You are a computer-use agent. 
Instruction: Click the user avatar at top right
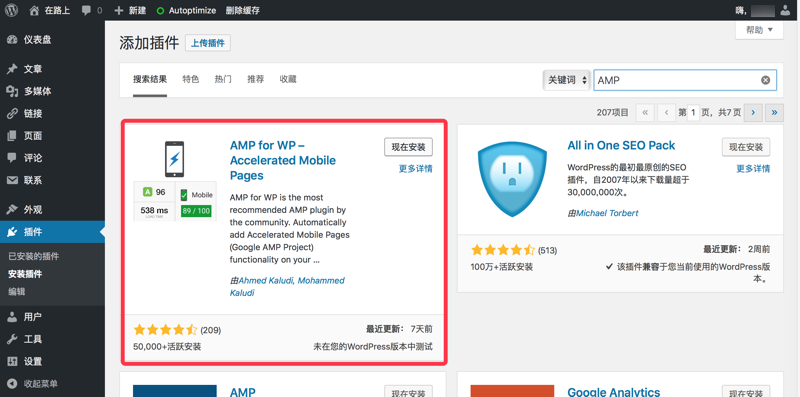[x=784, y=10]
